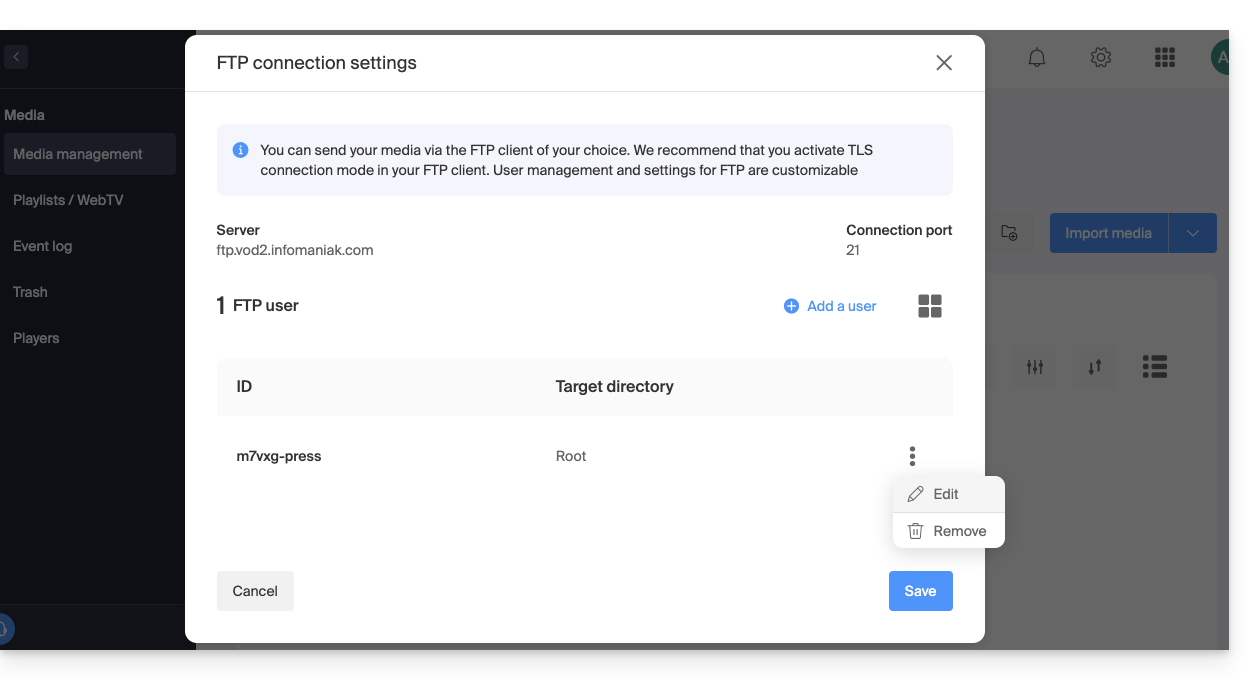Open the three-dot menu for m7vxg-press

point(912,456)
